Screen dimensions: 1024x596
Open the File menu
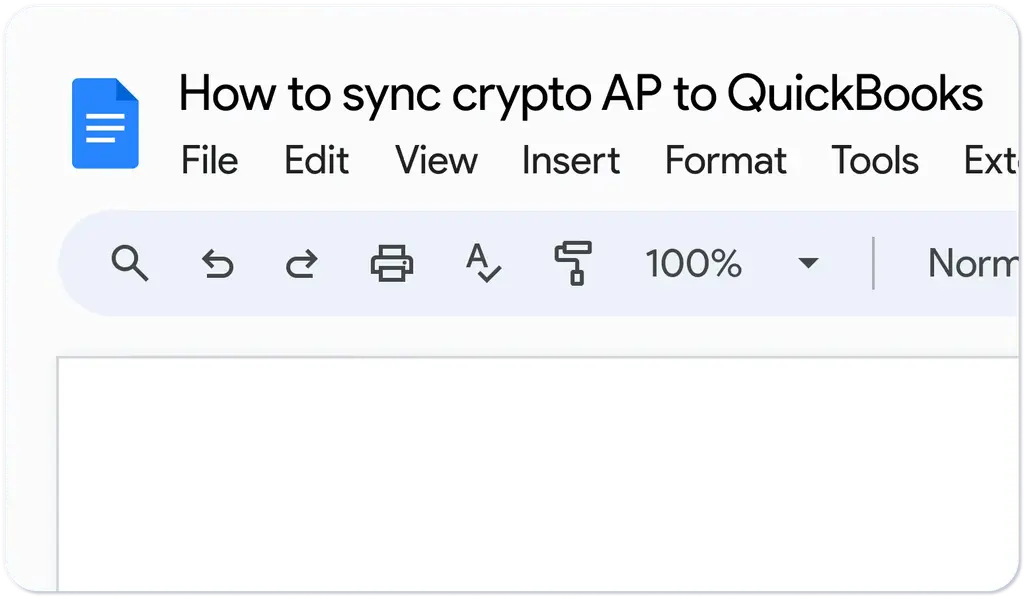(209, 161)
